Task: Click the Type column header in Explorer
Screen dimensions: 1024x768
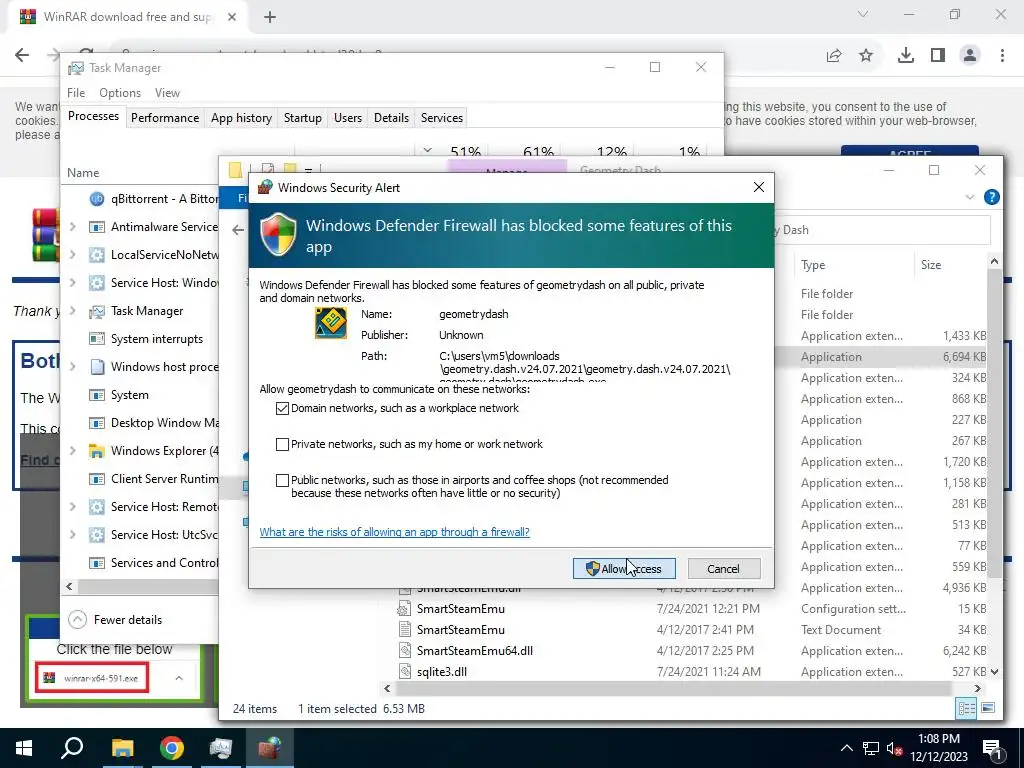Action: coord(813,265)
